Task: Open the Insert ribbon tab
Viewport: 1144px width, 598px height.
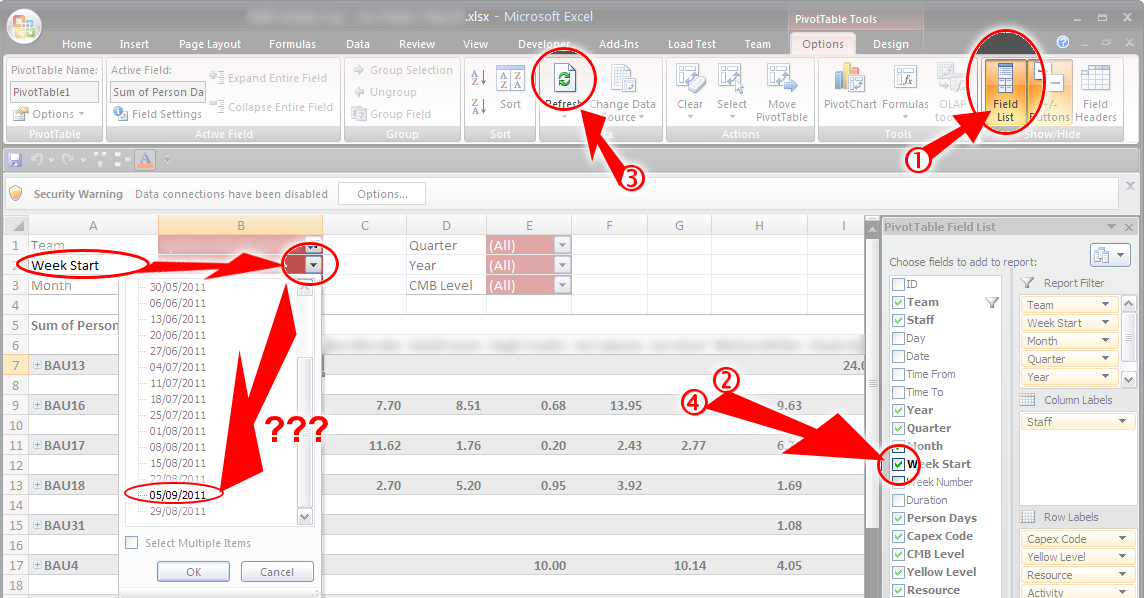Action: [x=134, y=44]
